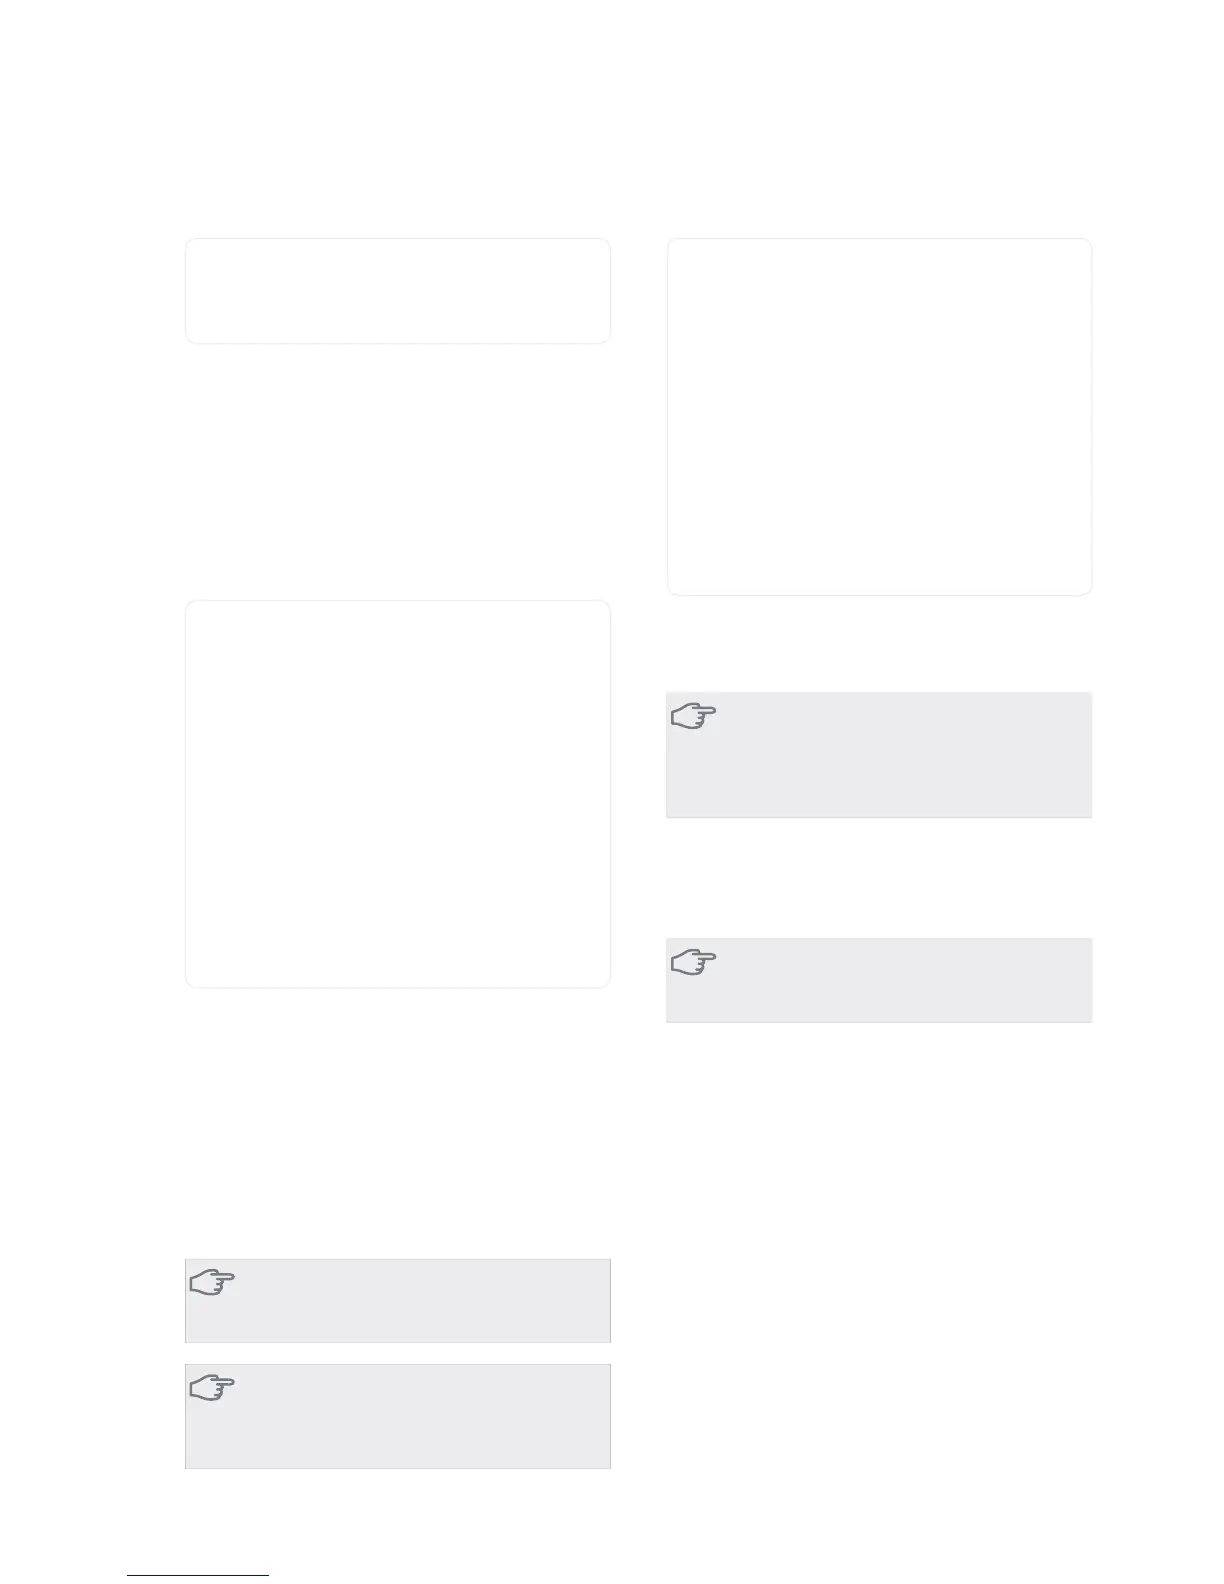Click the gutter between the left and right columns
This screenshot has height=1584, width=1224.
point(639,850)
